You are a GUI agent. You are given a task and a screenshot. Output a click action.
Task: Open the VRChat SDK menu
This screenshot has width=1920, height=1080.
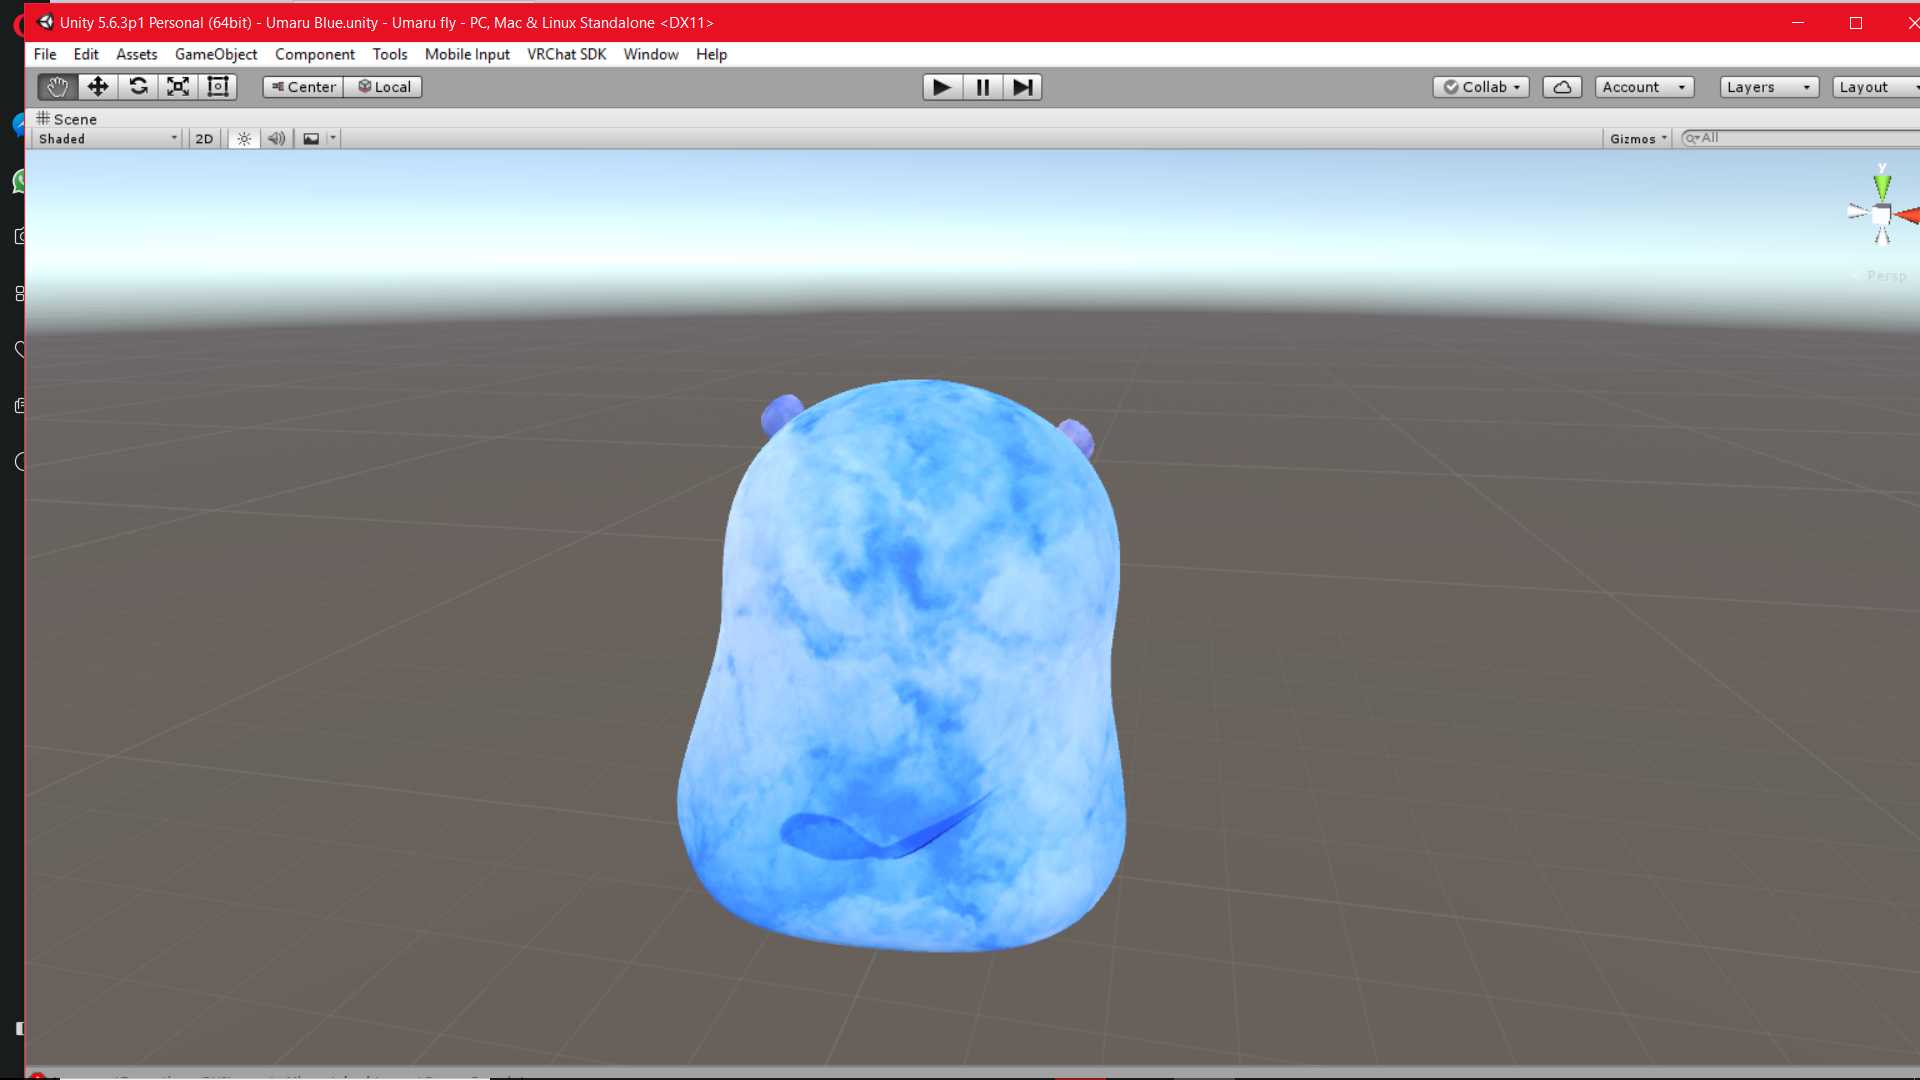tap(566, 54)
